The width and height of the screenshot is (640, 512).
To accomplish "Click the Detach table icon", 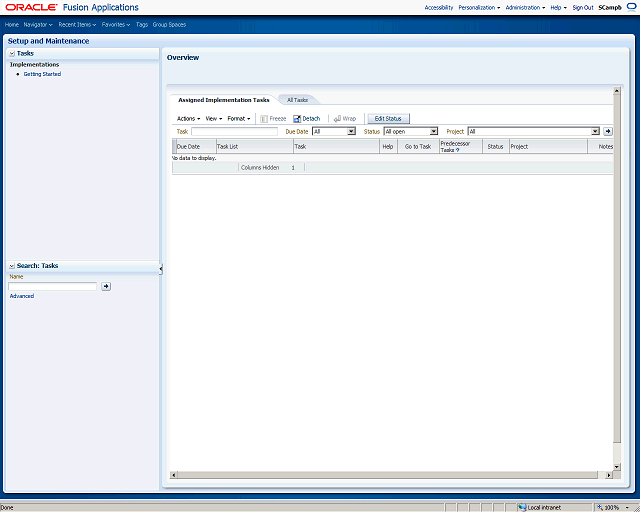I will point(297,119).
